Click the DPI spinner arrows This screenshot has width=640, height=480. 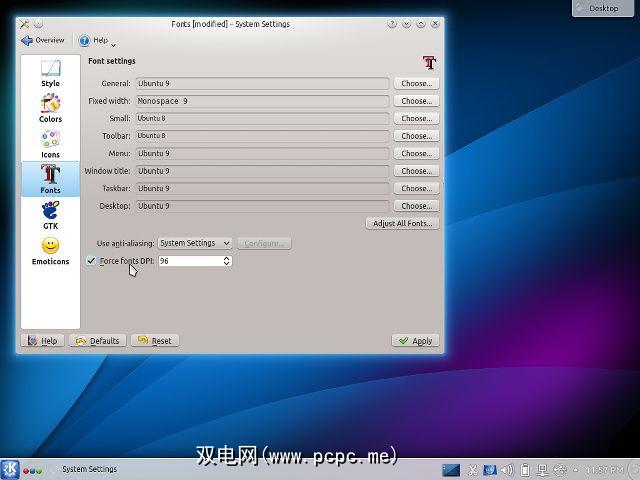tap(227, 261)
